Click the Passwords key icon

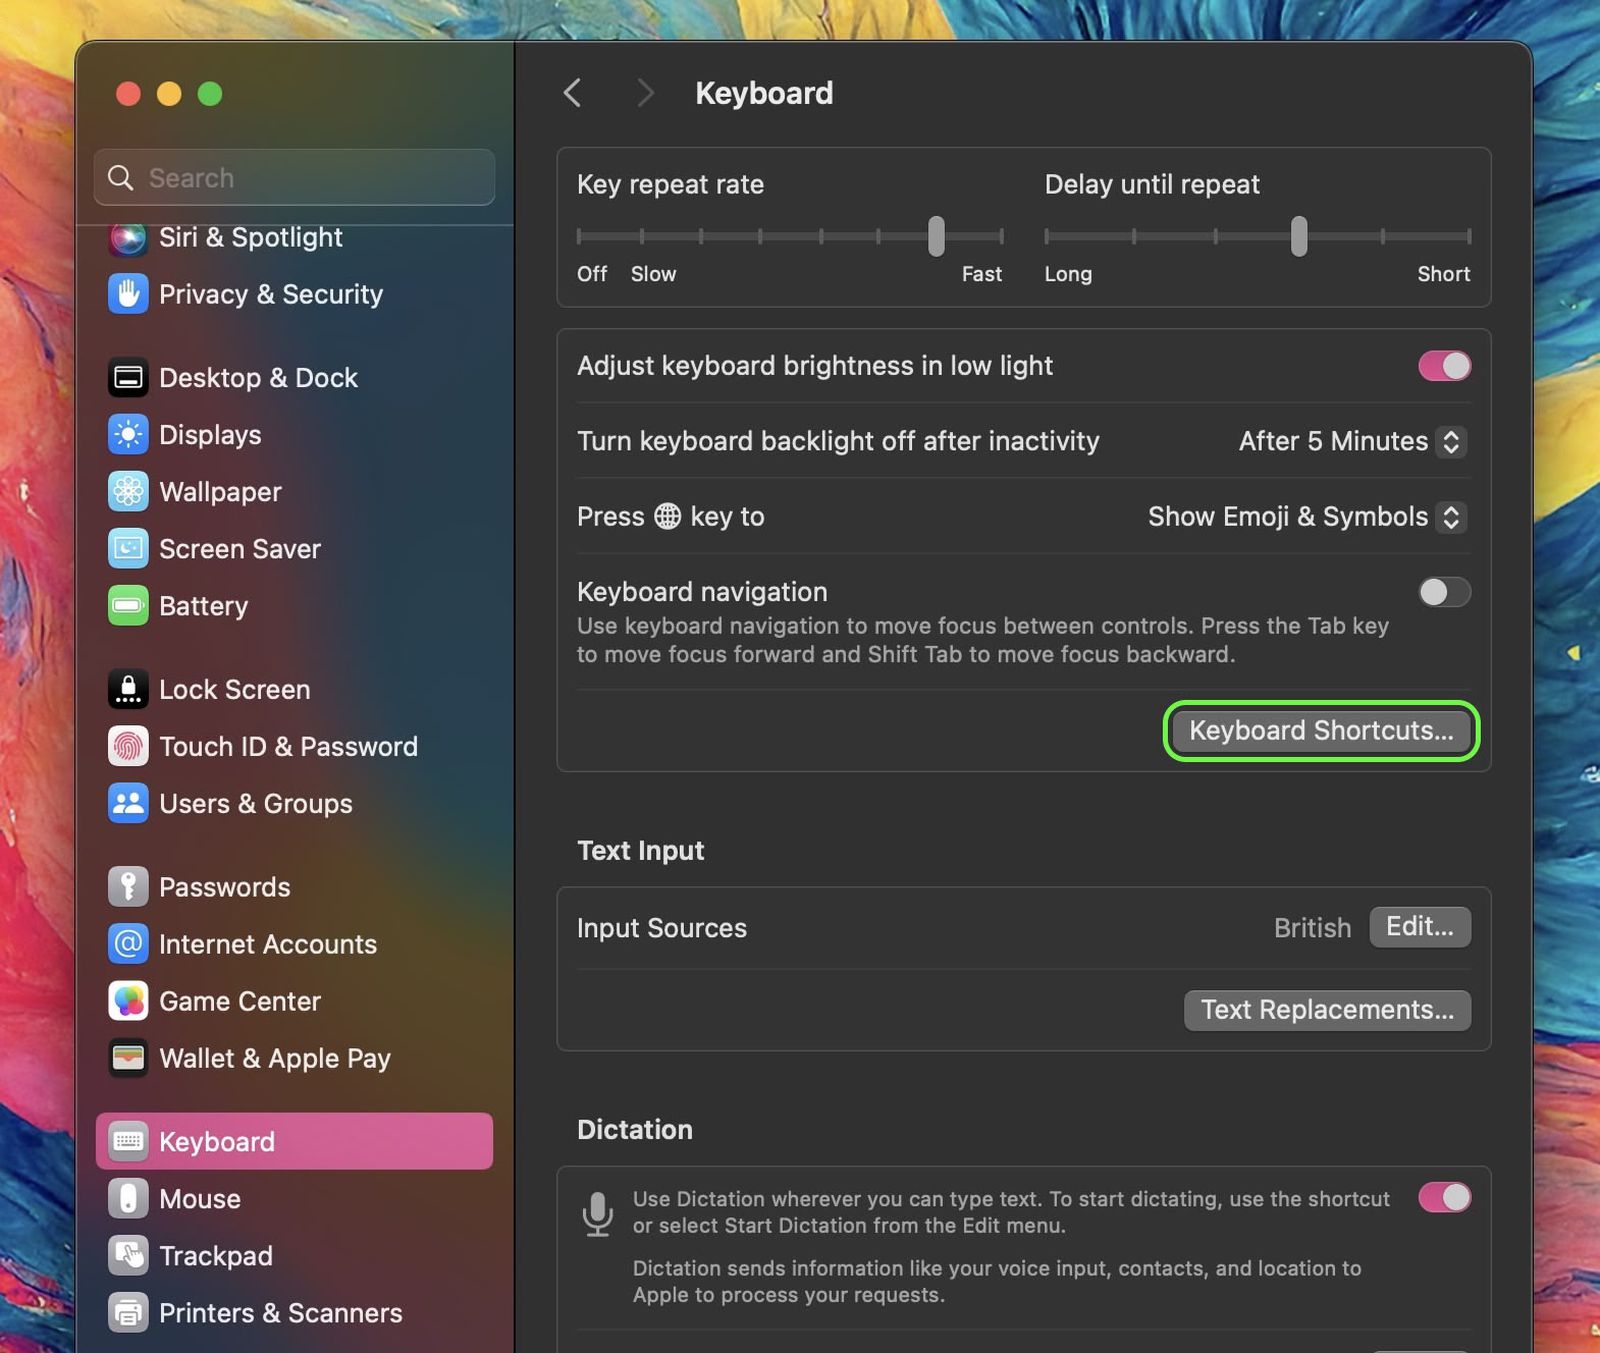128,887
